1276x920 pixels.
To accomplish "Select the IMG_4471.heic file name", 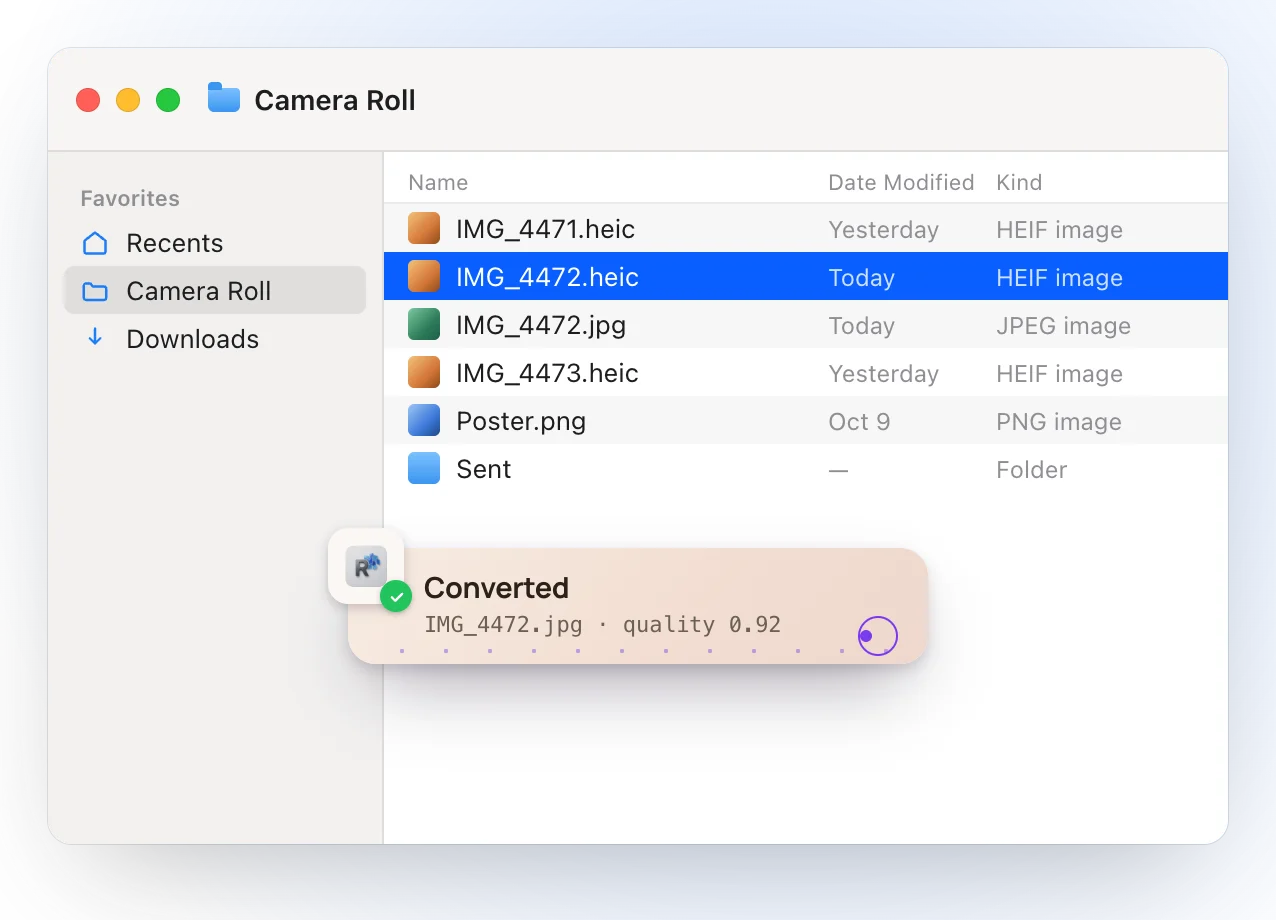I will click(x=545, y=229).
